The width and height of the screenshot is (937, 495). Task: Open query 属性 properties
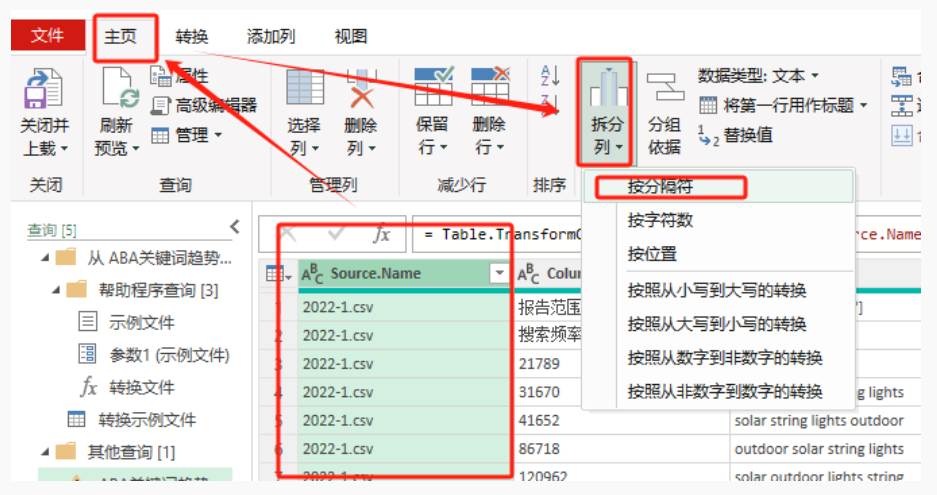179,76
